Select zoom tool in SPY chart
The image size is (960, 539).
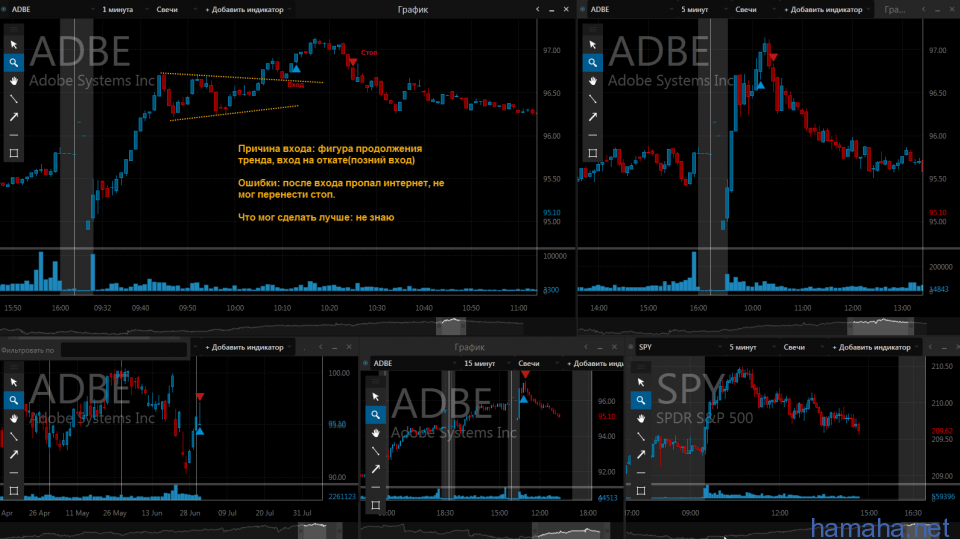pos(640,400)
